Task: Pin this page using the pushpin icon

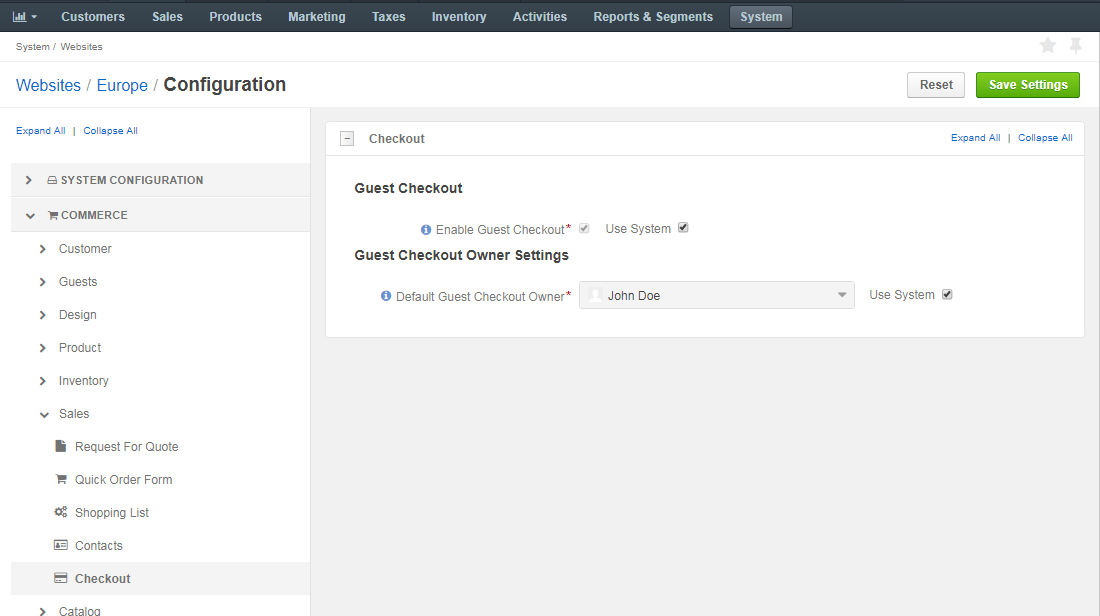Action: pyautogui.click(x=1075, y=46)
